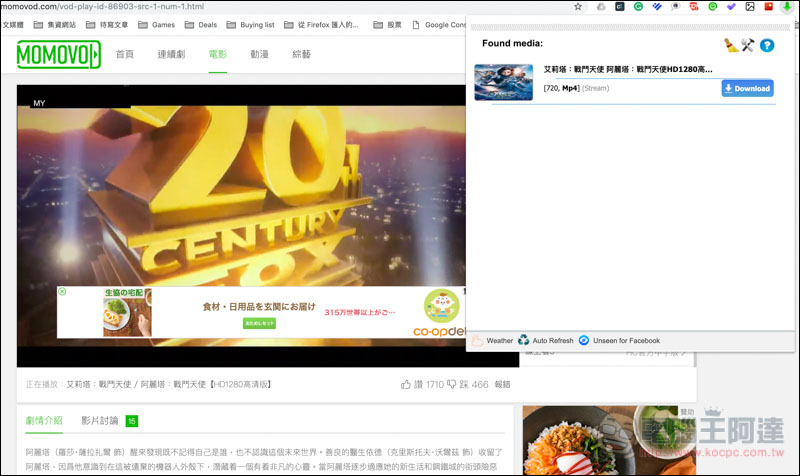Image resolution: width=800 pixels, height=476 pixels.
Task: Go to MOMOVOD logo home
Action: (59, 55)
